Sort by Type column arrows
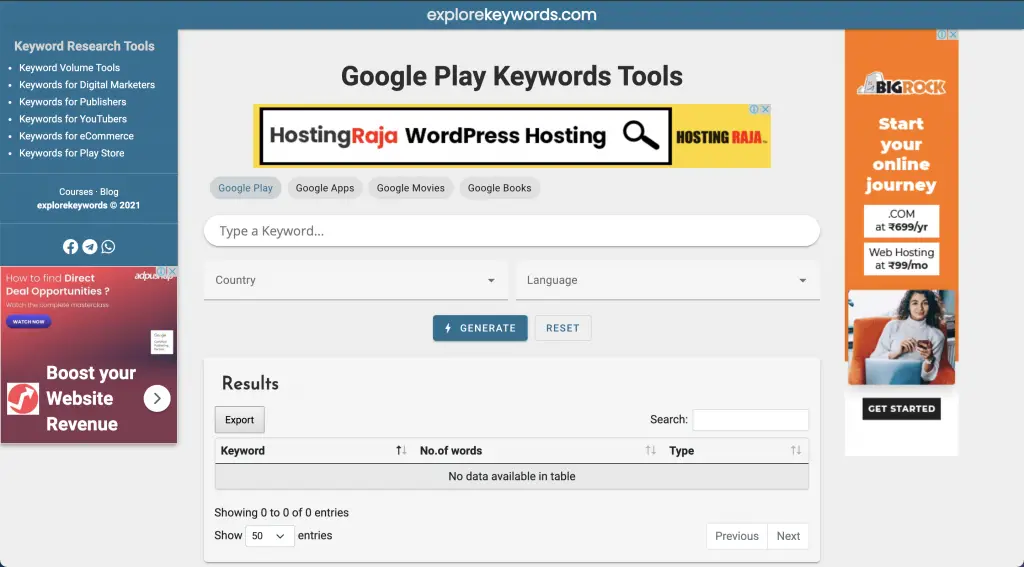This screenshot has height=567, width=1024. tap(795, 450)
